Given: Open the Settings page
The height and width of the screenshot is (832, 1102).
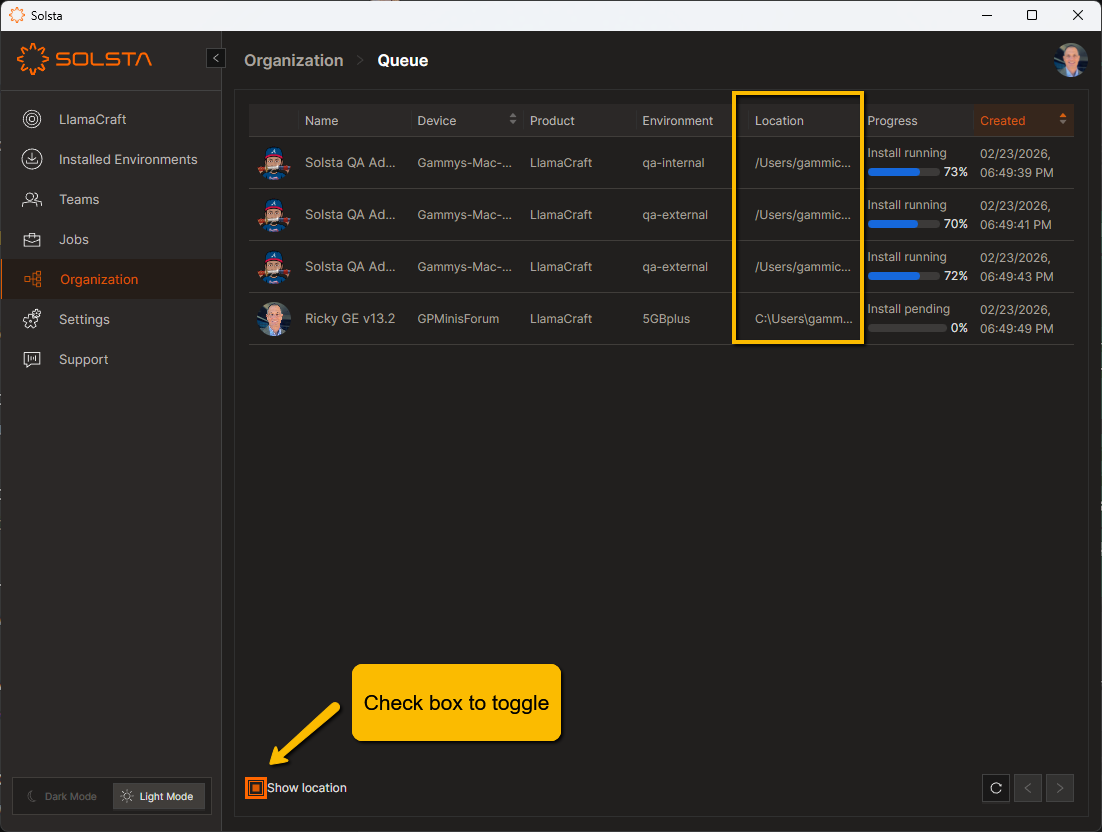Looking at the screenshot, I should tap(111, 320).
